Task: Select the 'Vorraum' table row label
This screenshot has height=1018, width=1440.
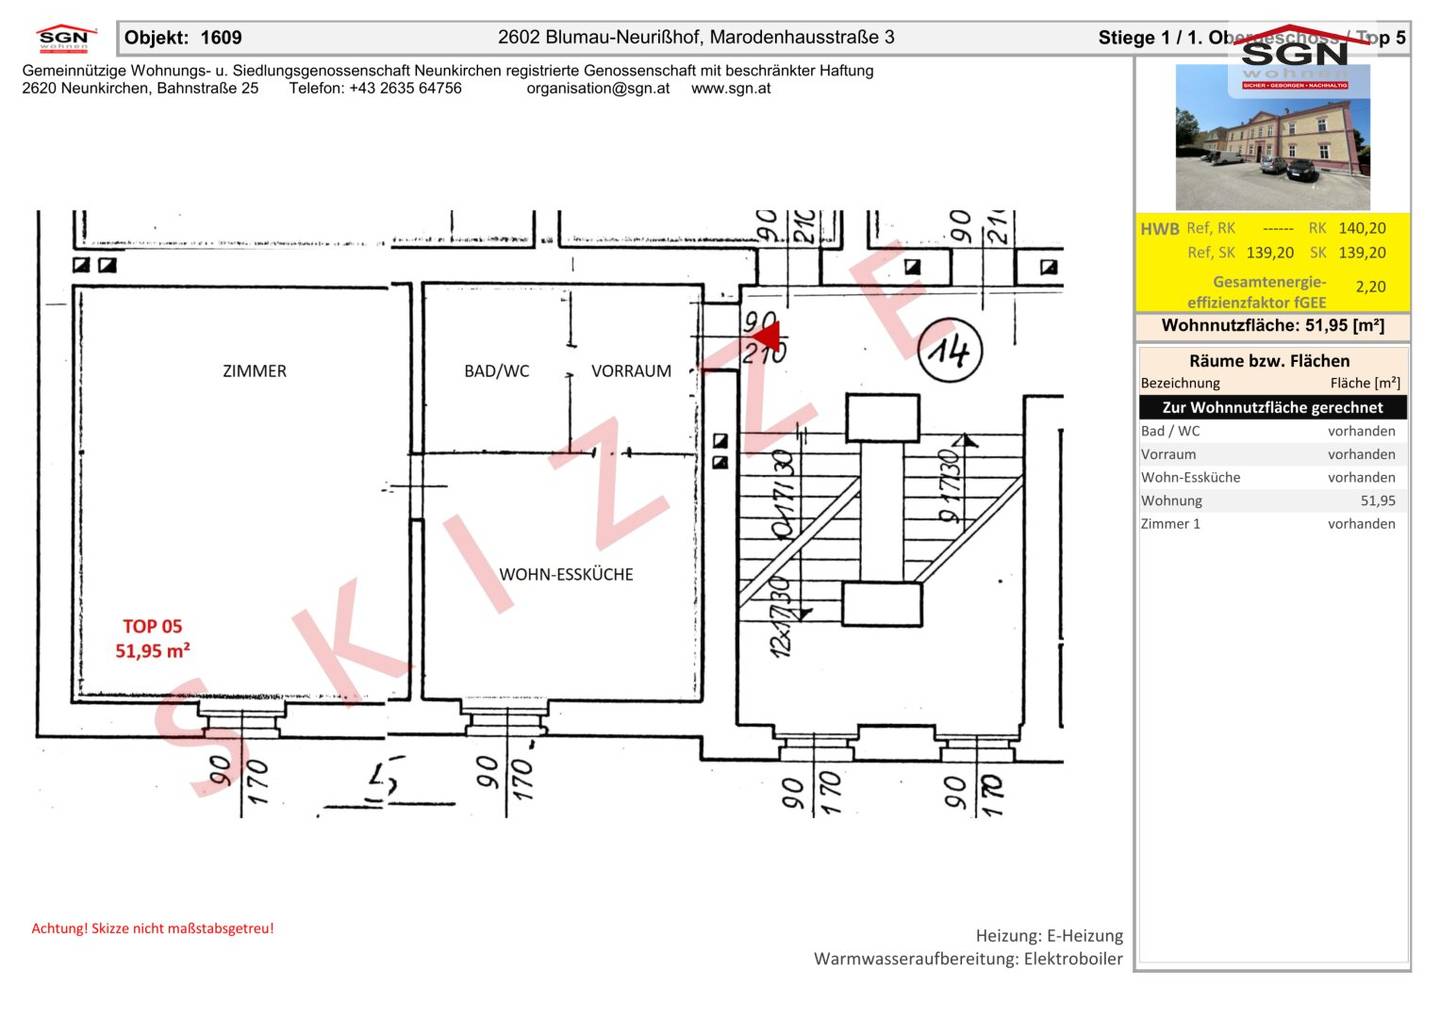Action: (1168, 454)
